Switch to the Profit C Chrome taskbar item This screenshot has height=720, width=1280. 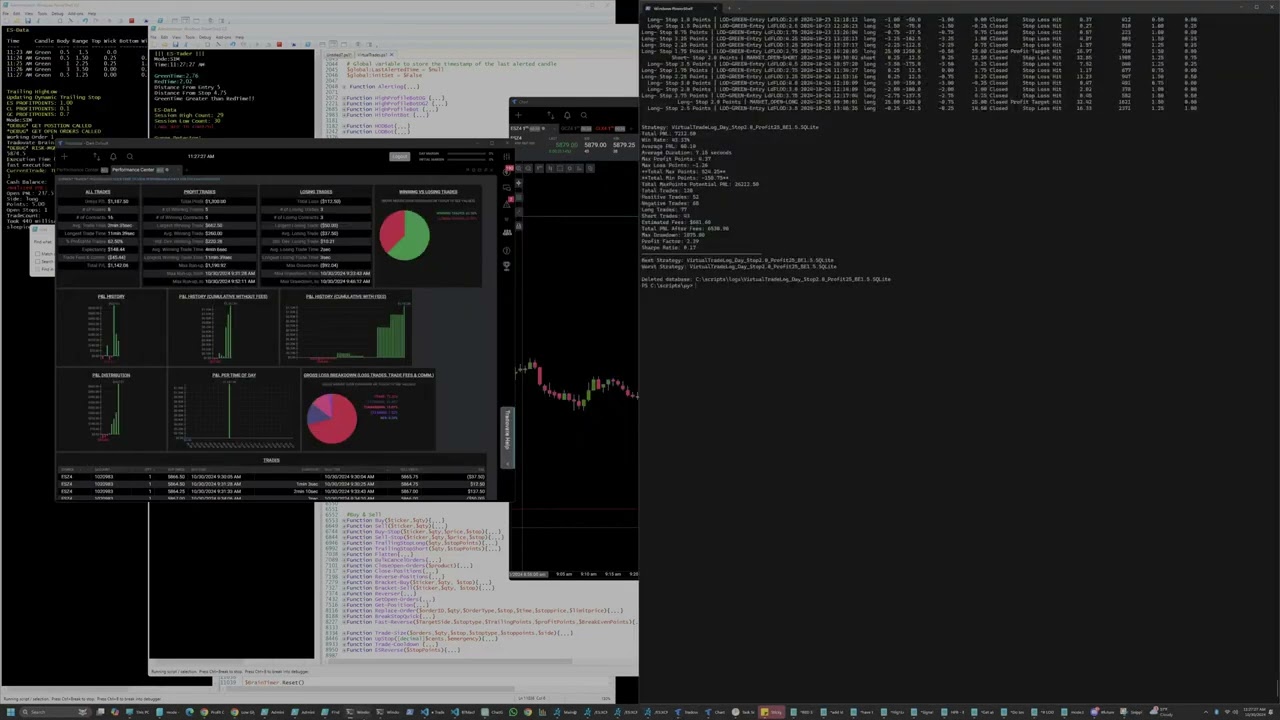(x=212, y=712)
